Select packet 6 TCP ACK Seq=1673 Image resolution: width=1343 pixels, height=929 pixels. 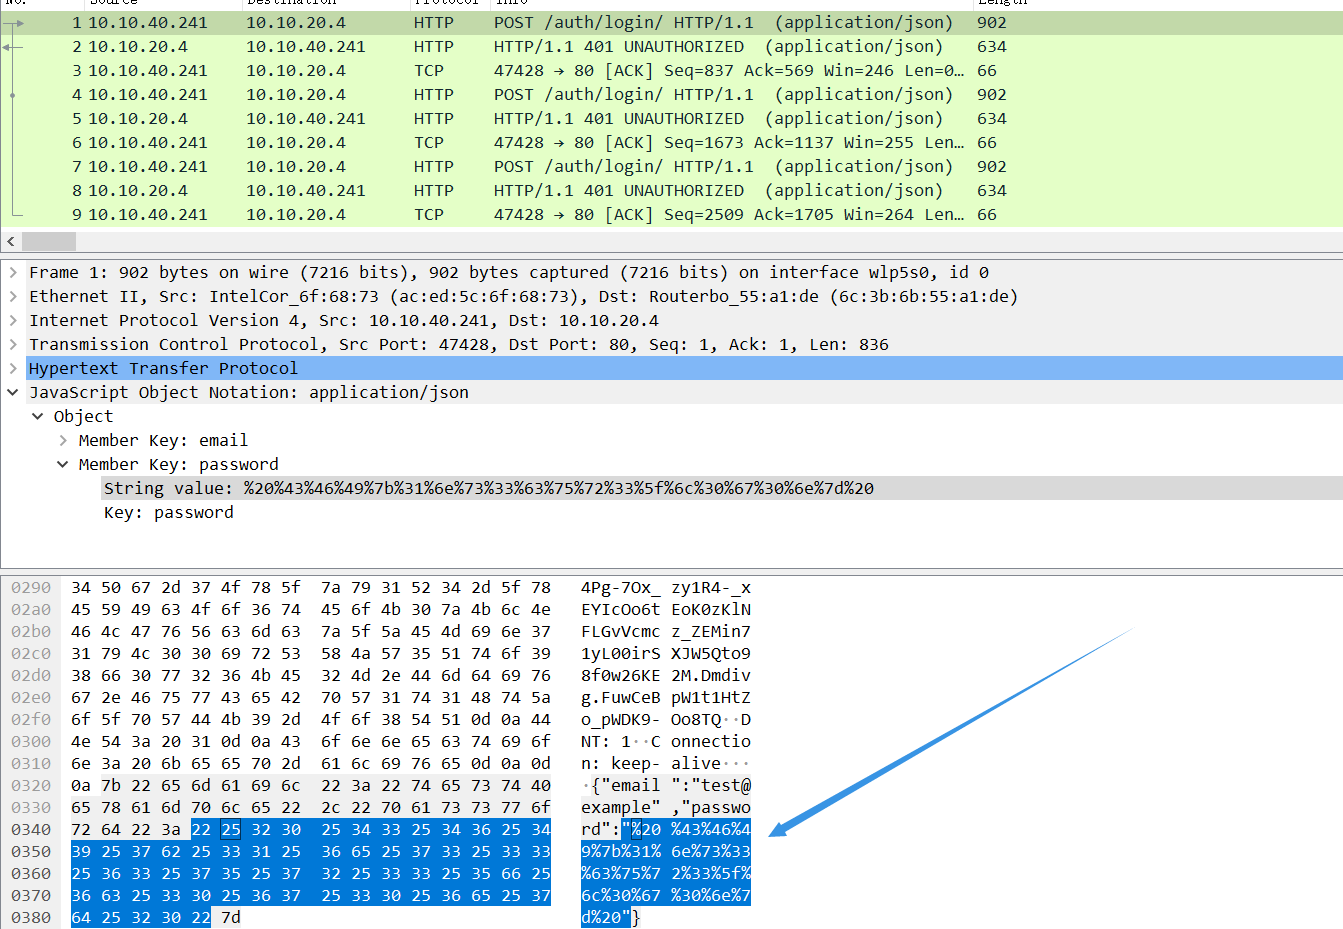click(x=671, y=142)
